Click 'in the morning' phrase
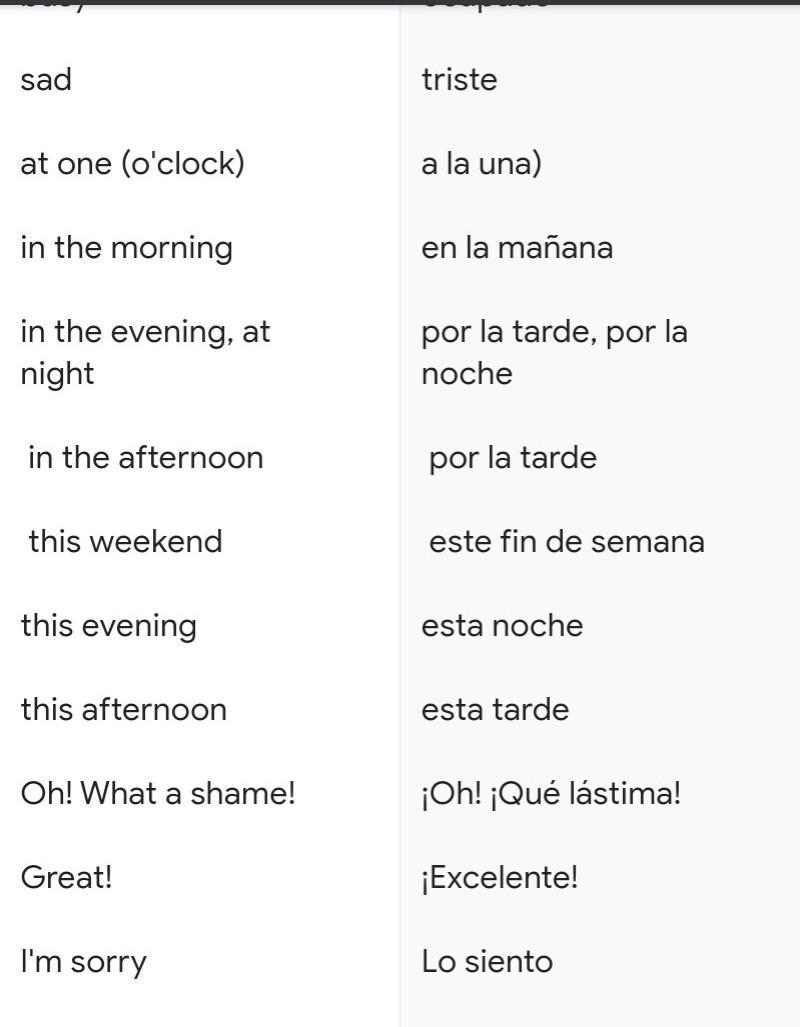The height and width of the screenshot is (1027, 800). 126,249
